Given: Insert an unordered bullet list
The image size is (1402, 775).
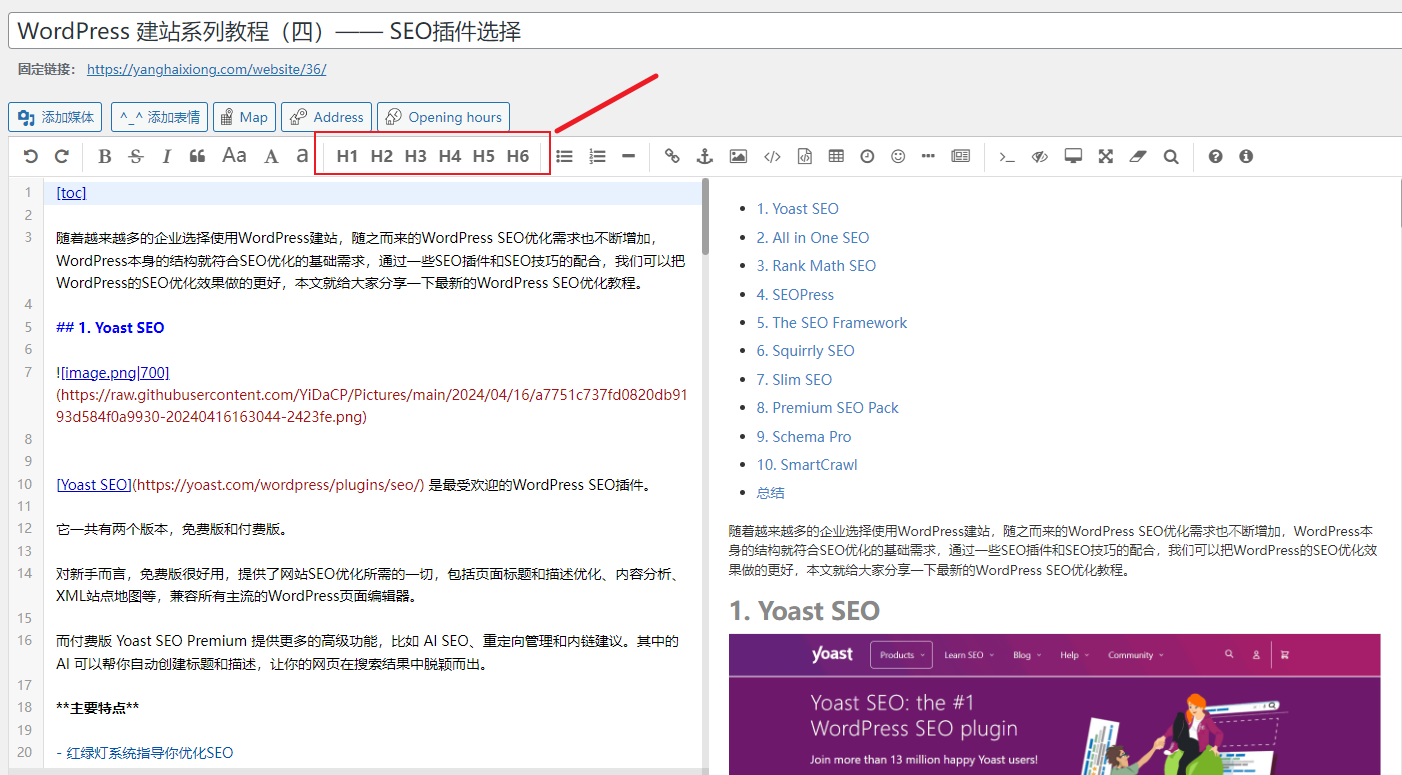Looking at the screenshot, I should [x=564, y=156].
